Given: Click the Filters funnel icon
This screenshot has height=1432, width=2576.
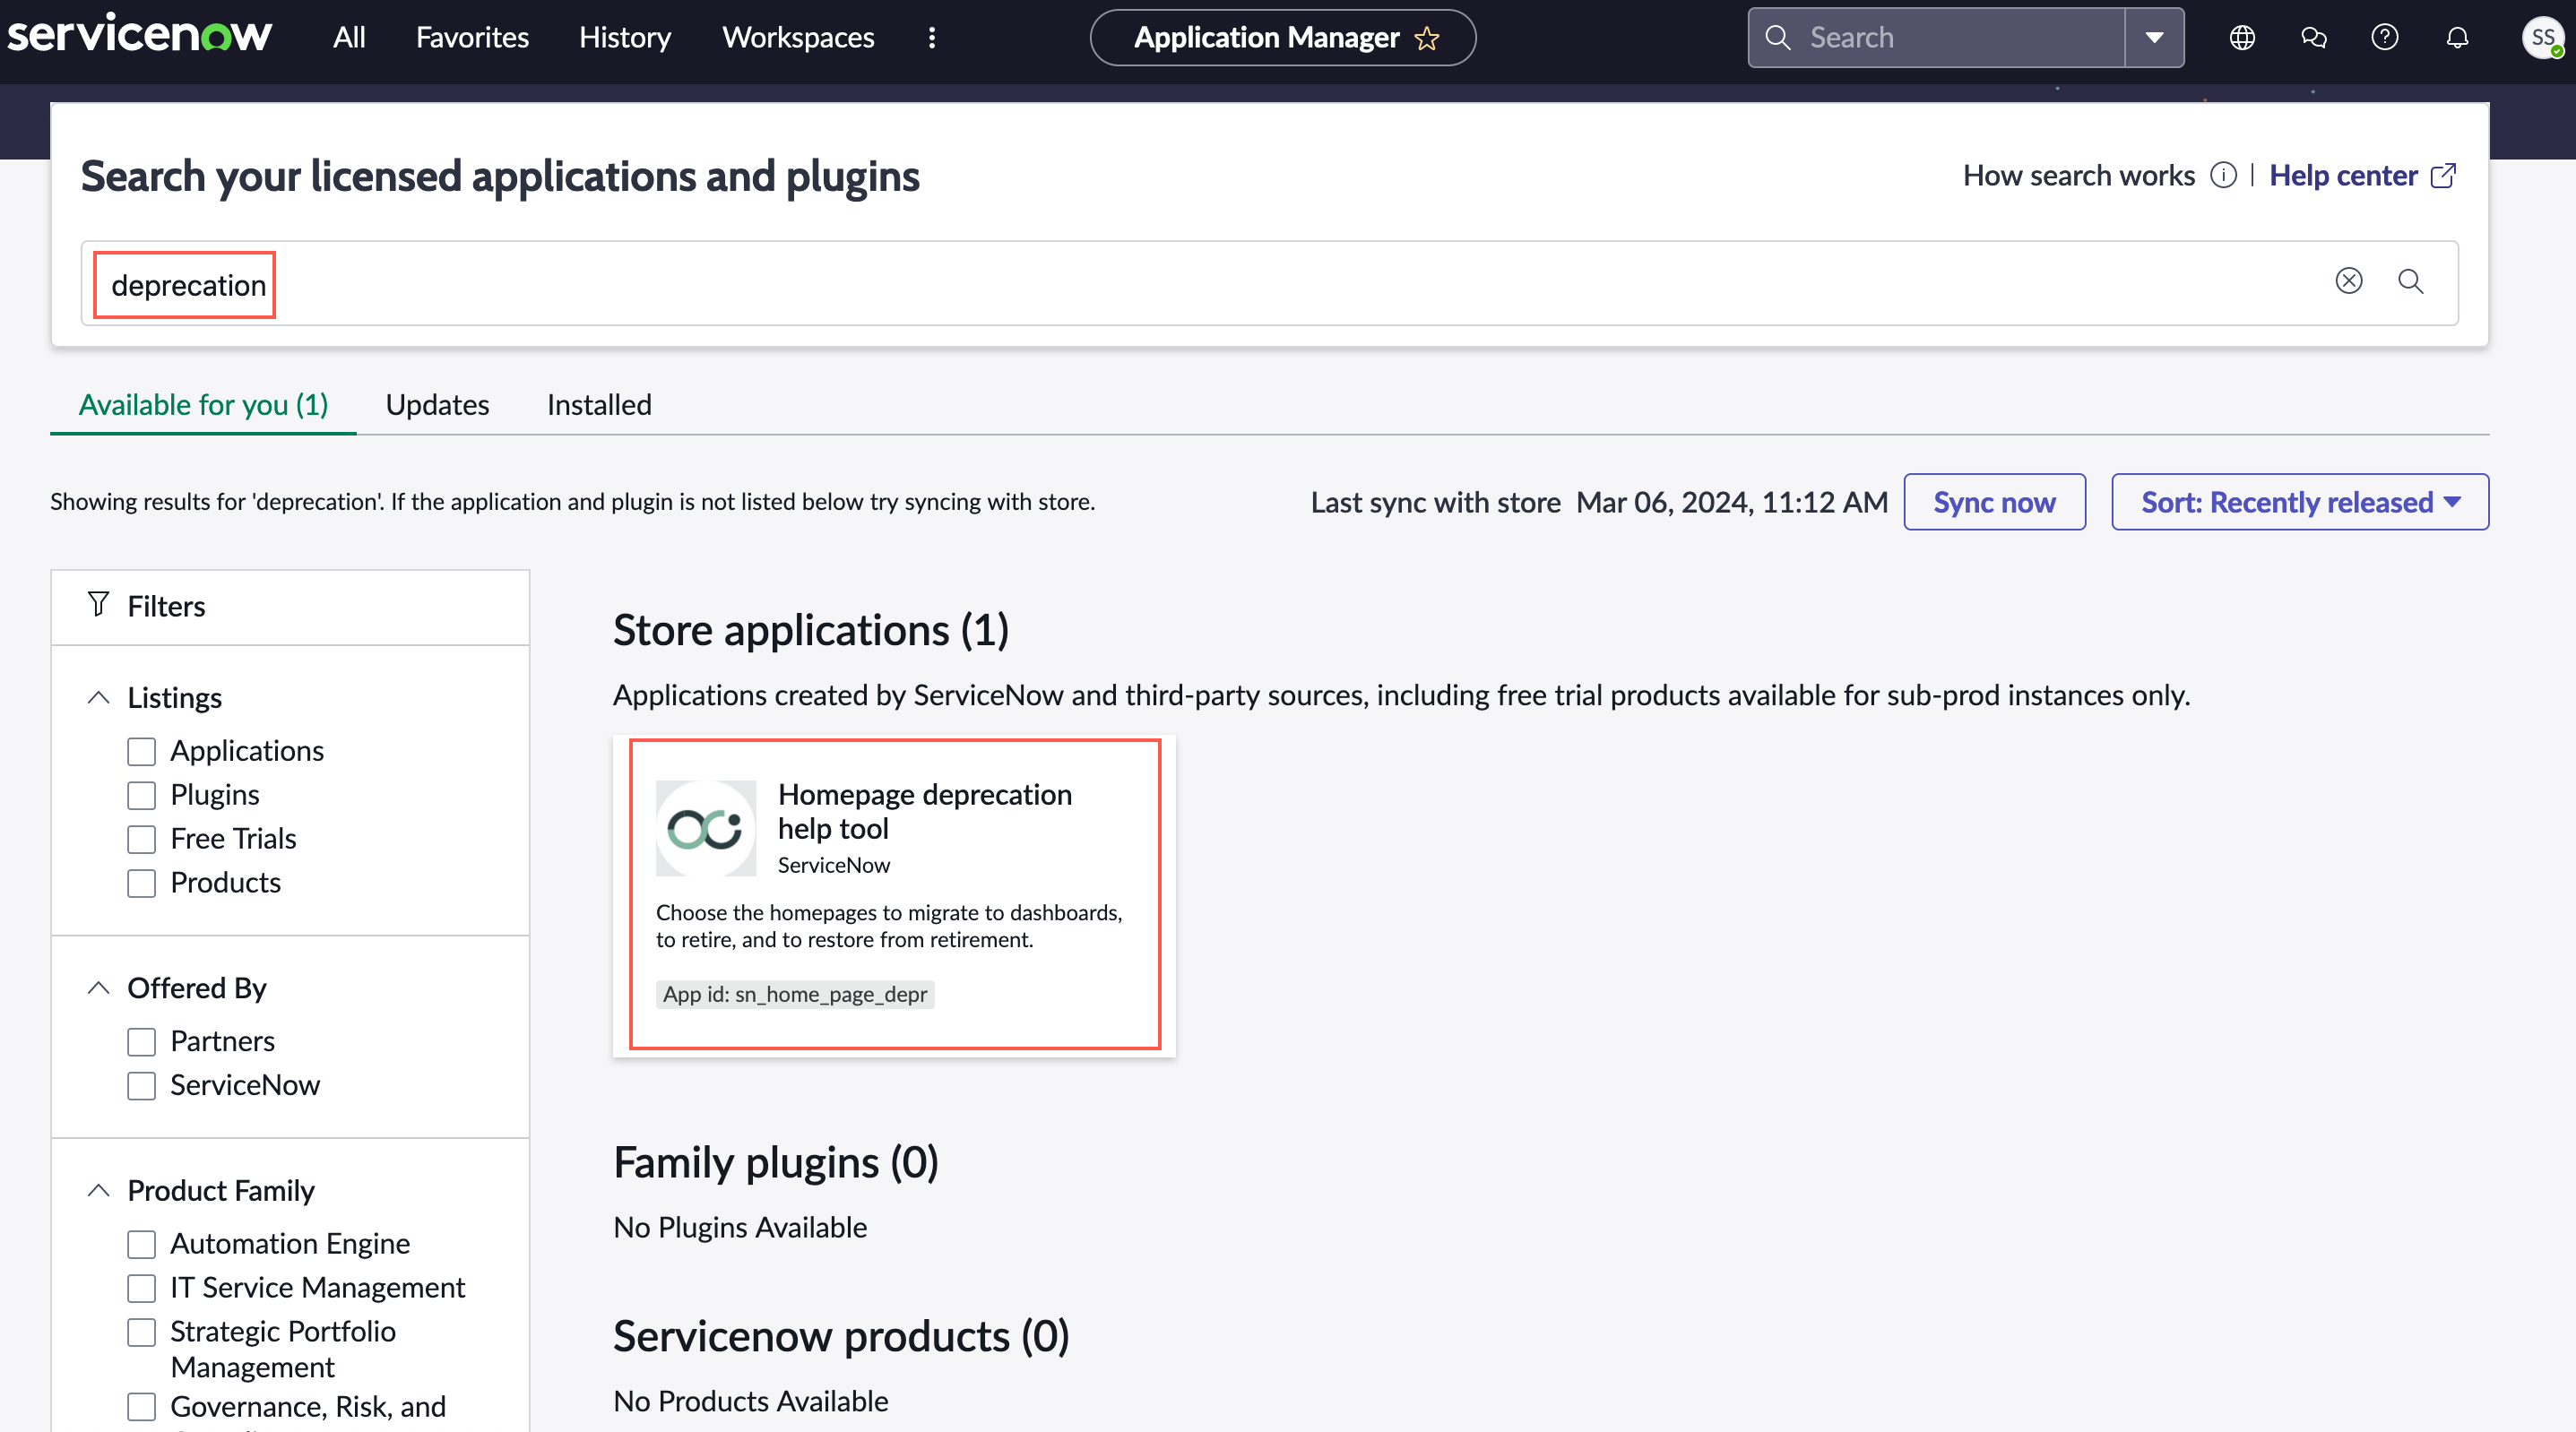Looking at the screenshot, I should [97, 604].
